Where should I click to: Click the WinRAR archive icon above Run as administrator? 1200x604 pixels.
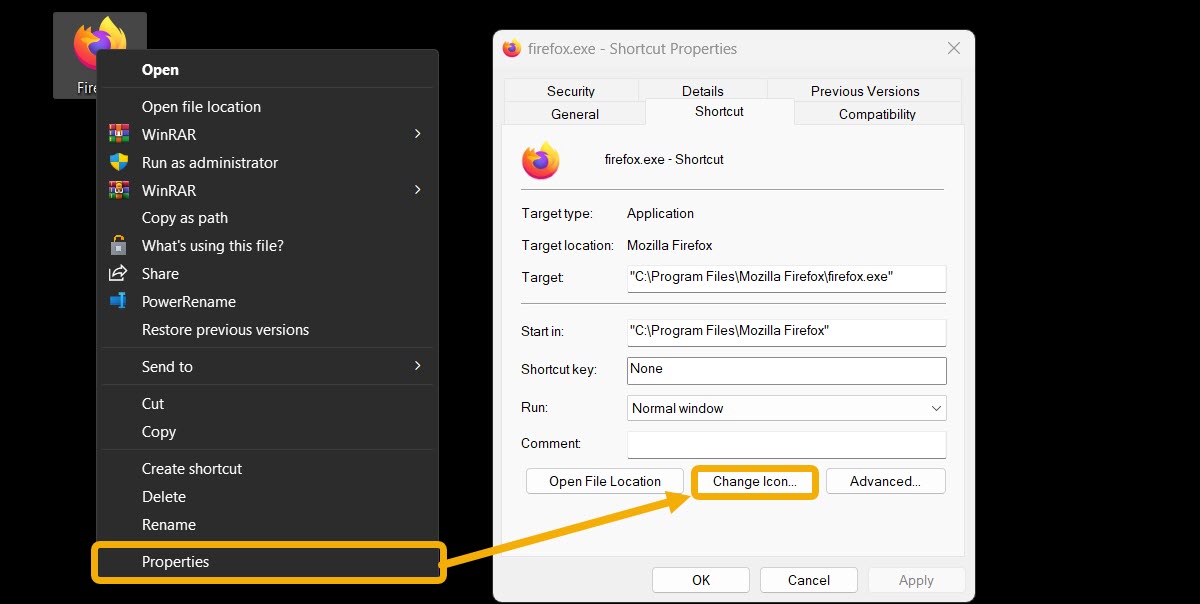tap(119, 133)
